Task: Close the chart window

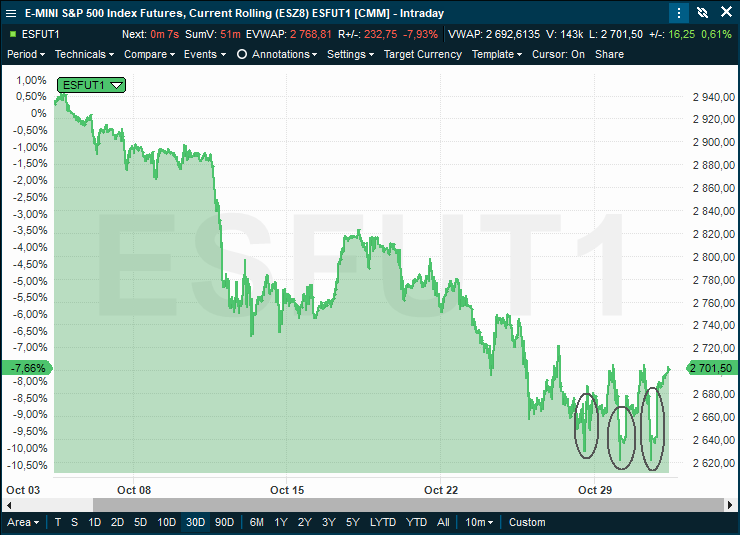Action: pyautogui.click(x=727, y=12)
